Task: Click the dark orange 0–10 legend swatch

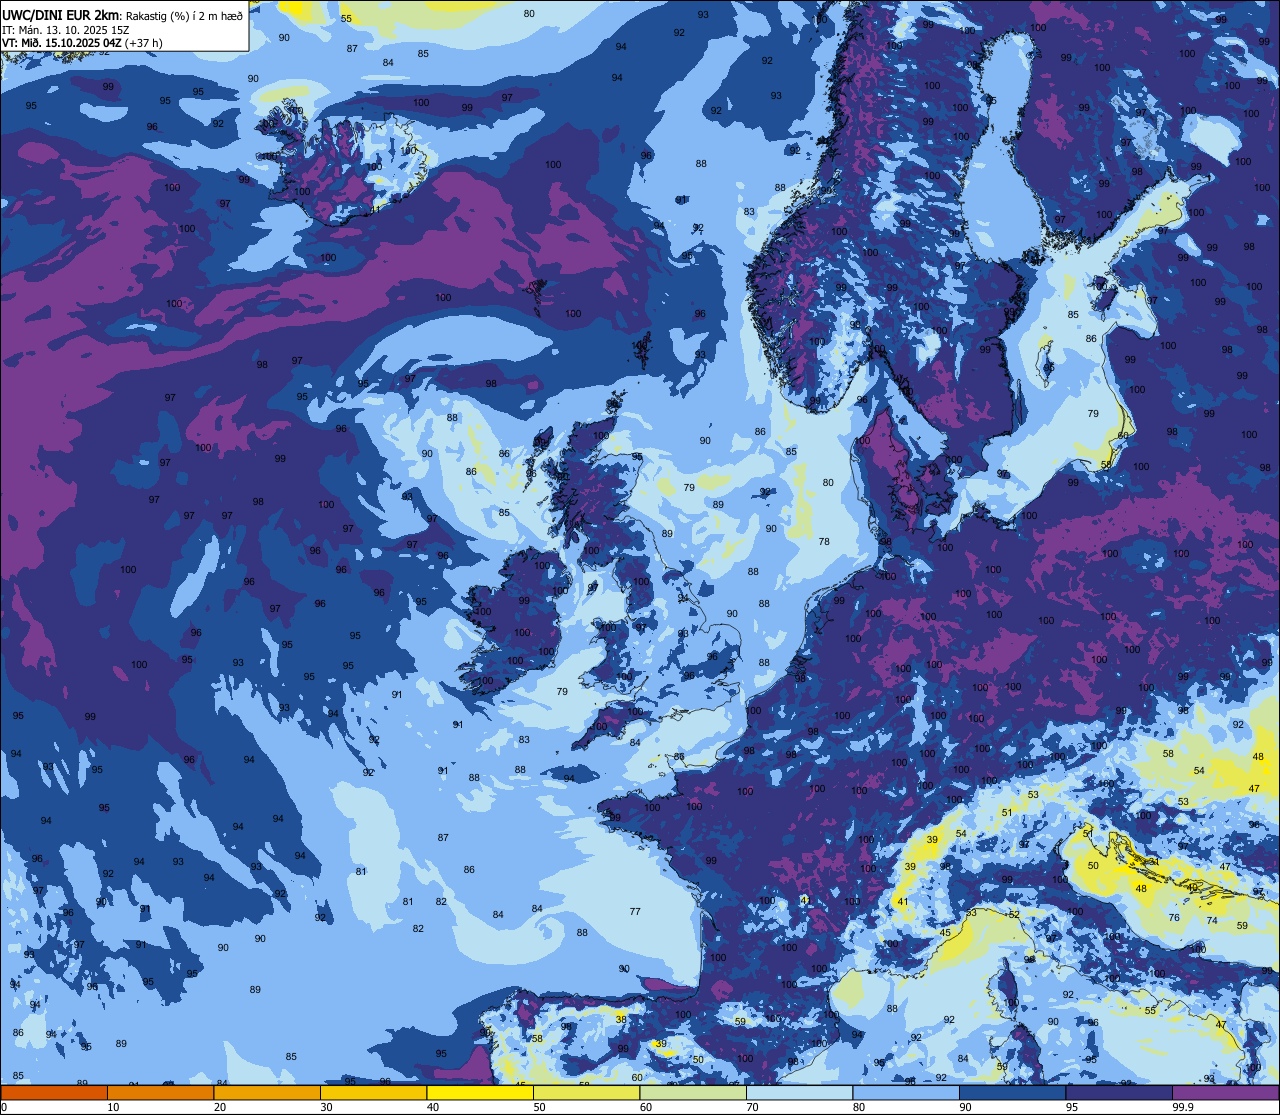Action: [54, 1092]
